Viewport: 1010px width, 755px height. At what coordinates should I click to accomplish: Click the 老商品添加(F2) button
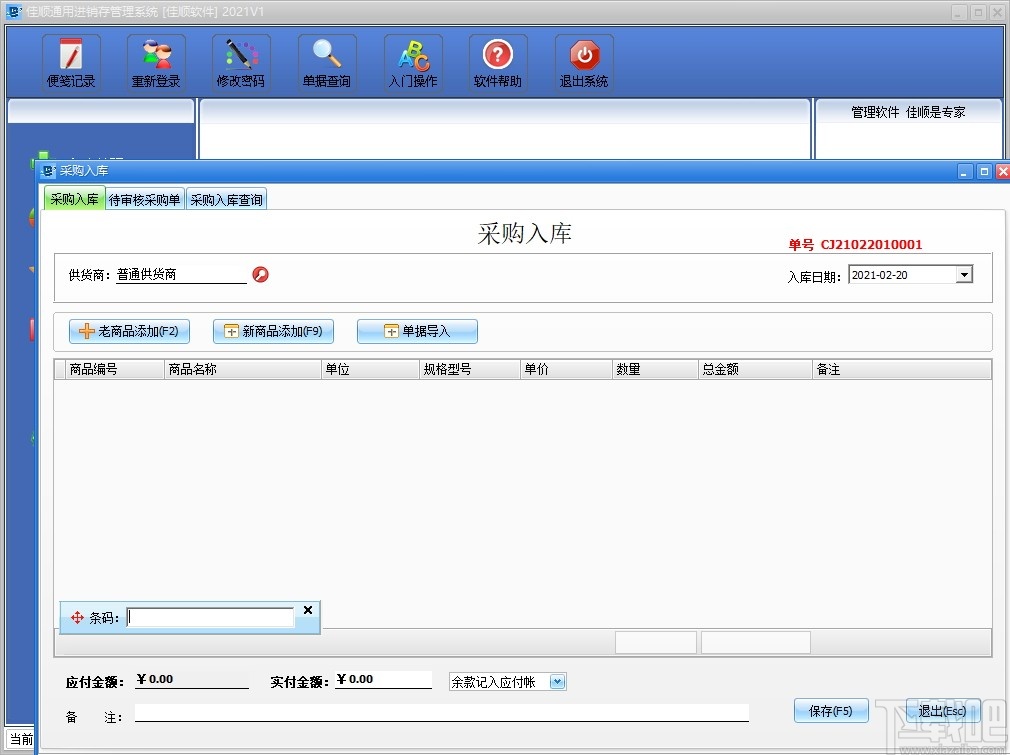click(129, 331)
